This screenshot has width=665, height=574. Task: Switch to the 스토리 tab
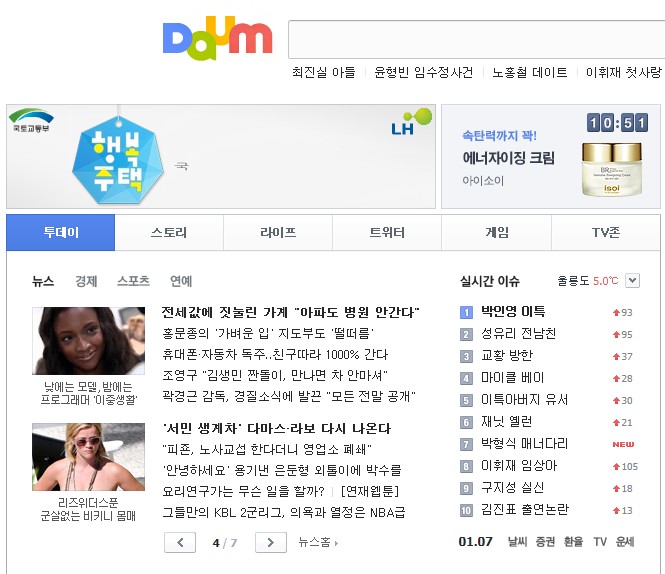(169, 232)
